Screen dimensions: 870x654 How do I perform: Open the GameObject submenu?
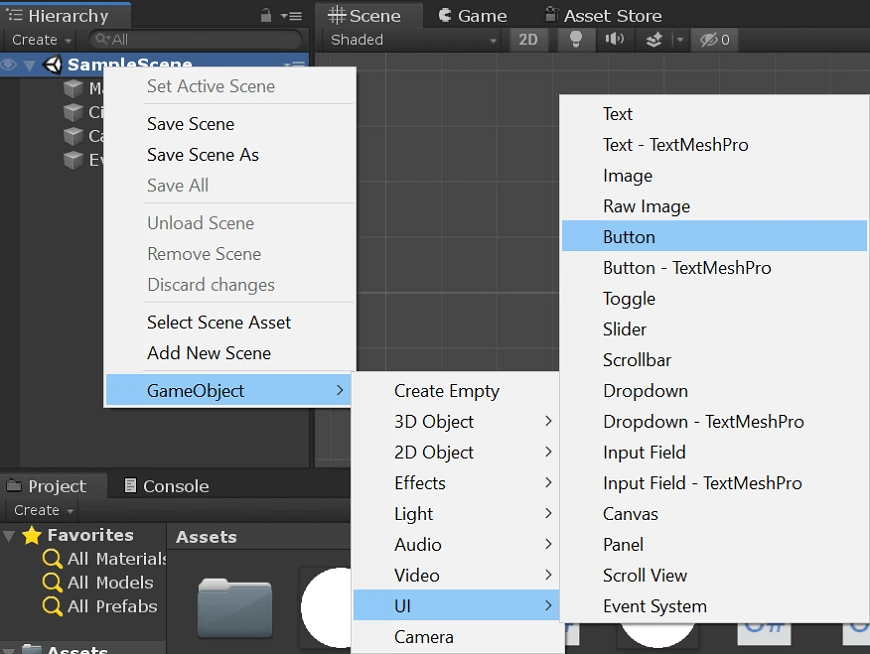(228, 390)
